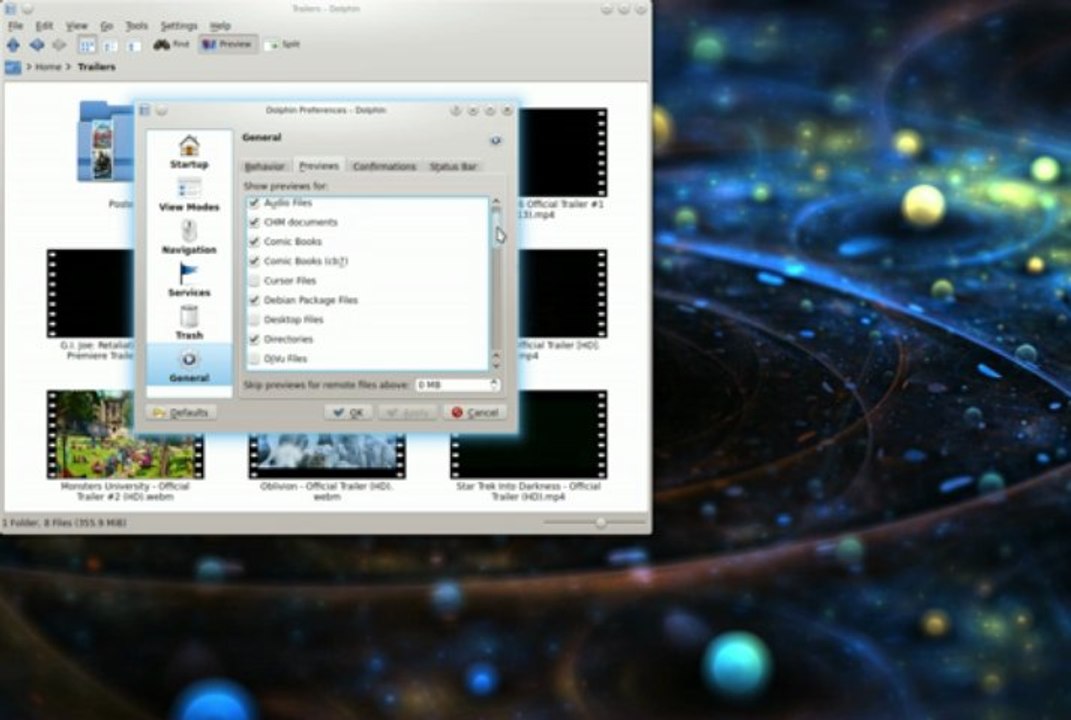1071x720 pixels.
Task: Click the Dolphin window title bar menu icon
Action: pyautogui.click(x=10, y=8)
